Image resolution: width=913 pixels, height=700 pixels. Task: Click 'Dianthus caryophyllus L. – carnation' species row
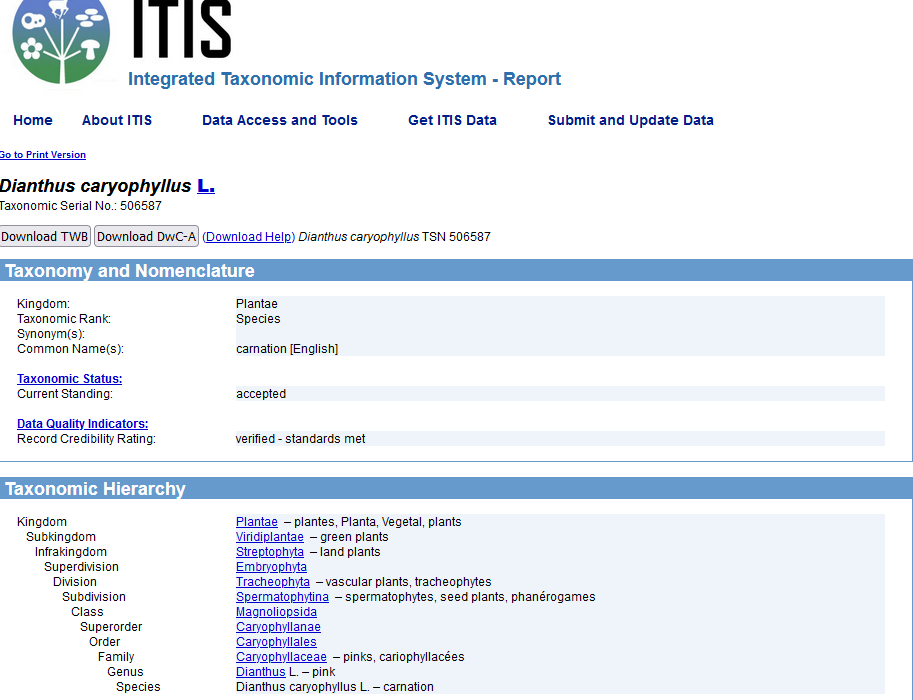tap(334, 687)
